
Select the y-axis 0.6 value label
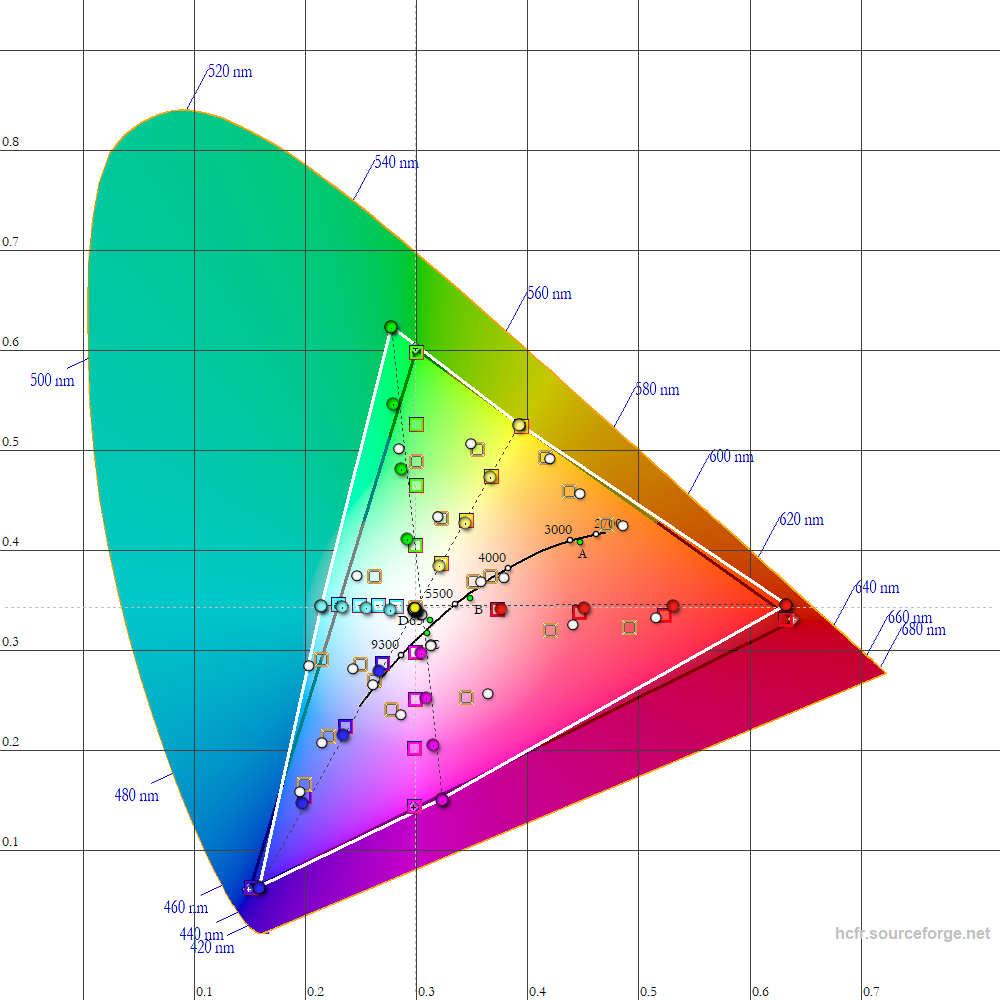pyautogui.click(x=11, y=342)
